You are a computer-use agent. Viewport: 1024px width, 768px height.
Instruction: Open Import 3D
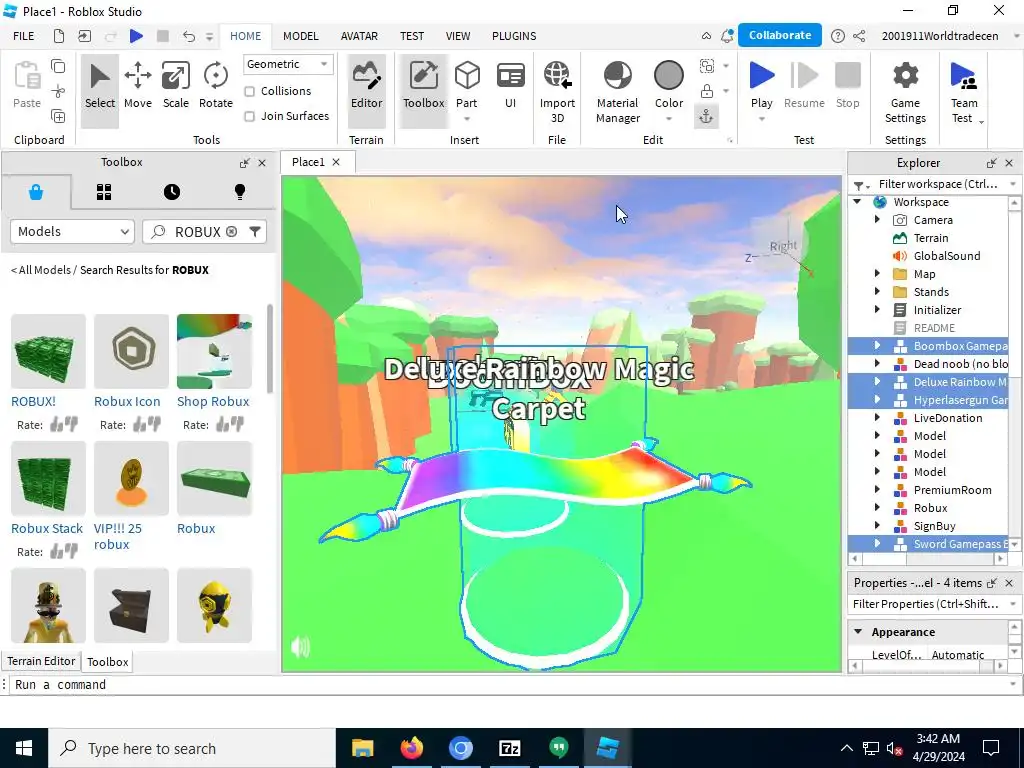point(557,91)
